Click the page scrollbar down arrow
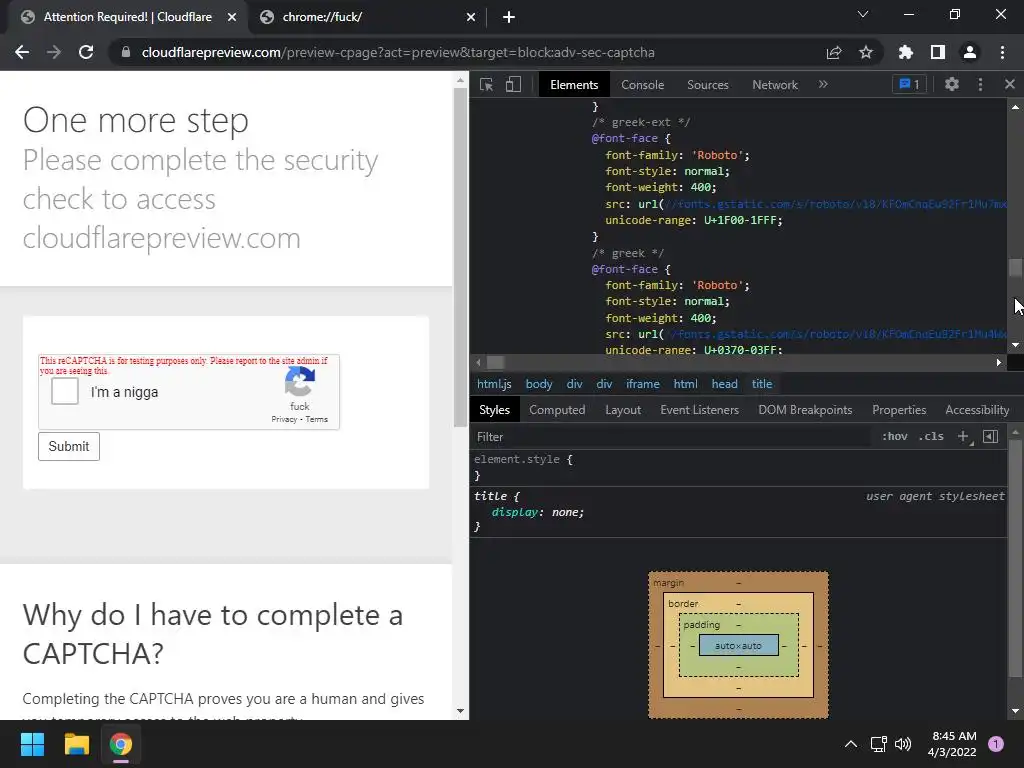Screen dimensions: 1024x768 [x=460, y=711]
